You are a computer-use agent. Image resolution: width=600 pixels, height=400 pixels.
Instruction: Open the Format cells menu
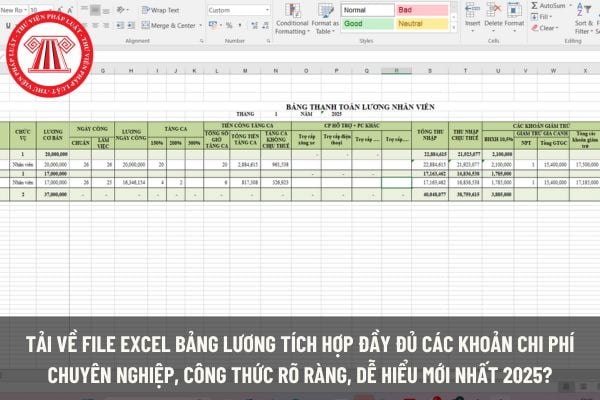point(514,15)
